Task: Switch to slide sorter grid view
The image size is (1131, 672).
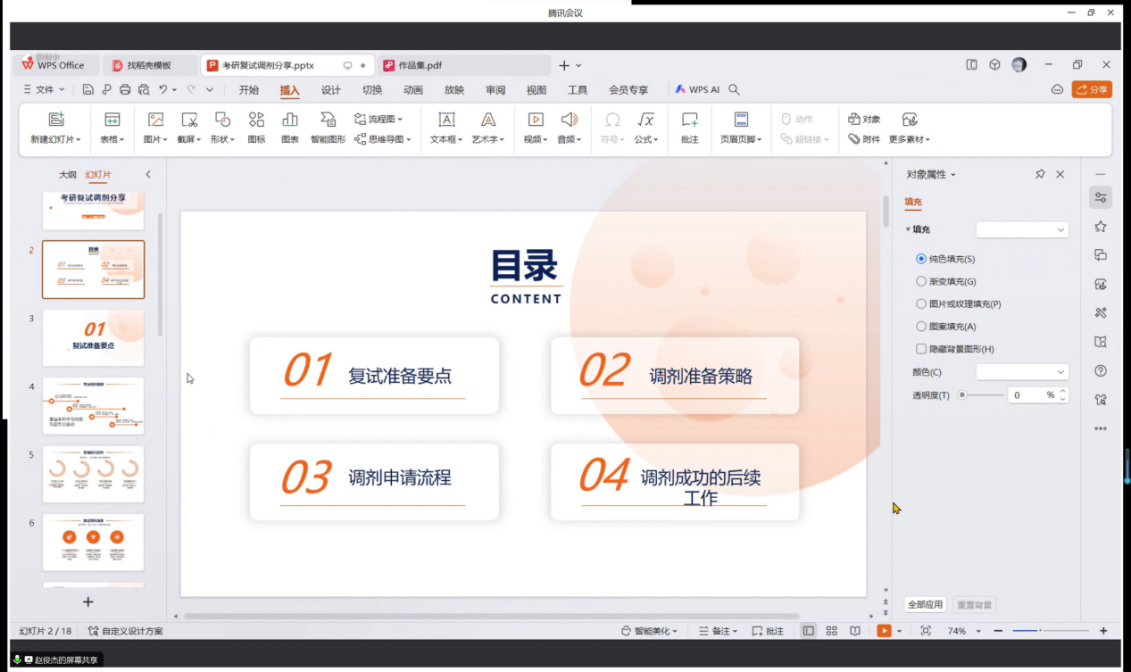Action: click(831, 631)
